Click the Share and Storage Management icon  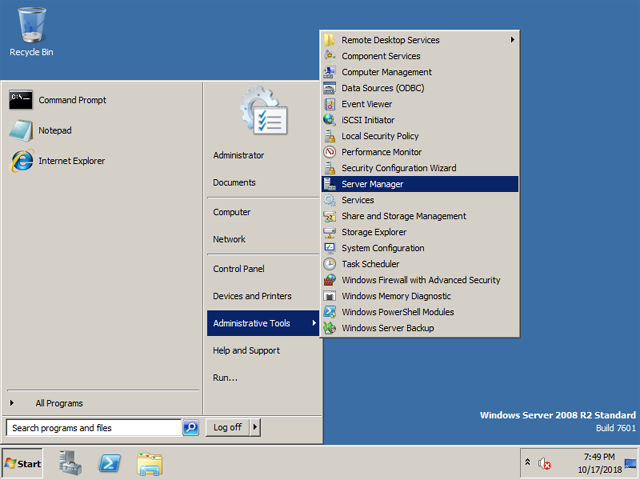(329, 216)
